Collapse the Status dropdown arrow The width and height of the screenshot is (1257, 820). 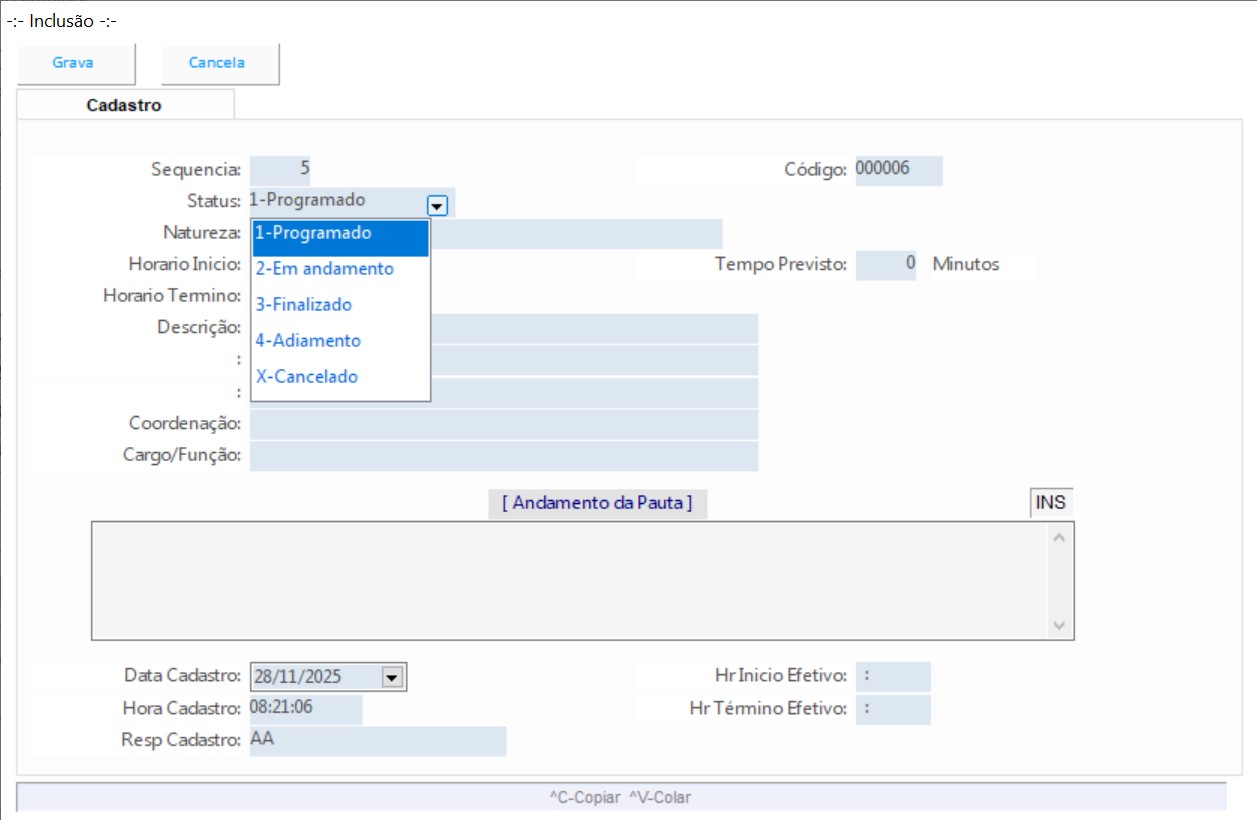coord(437,205)
